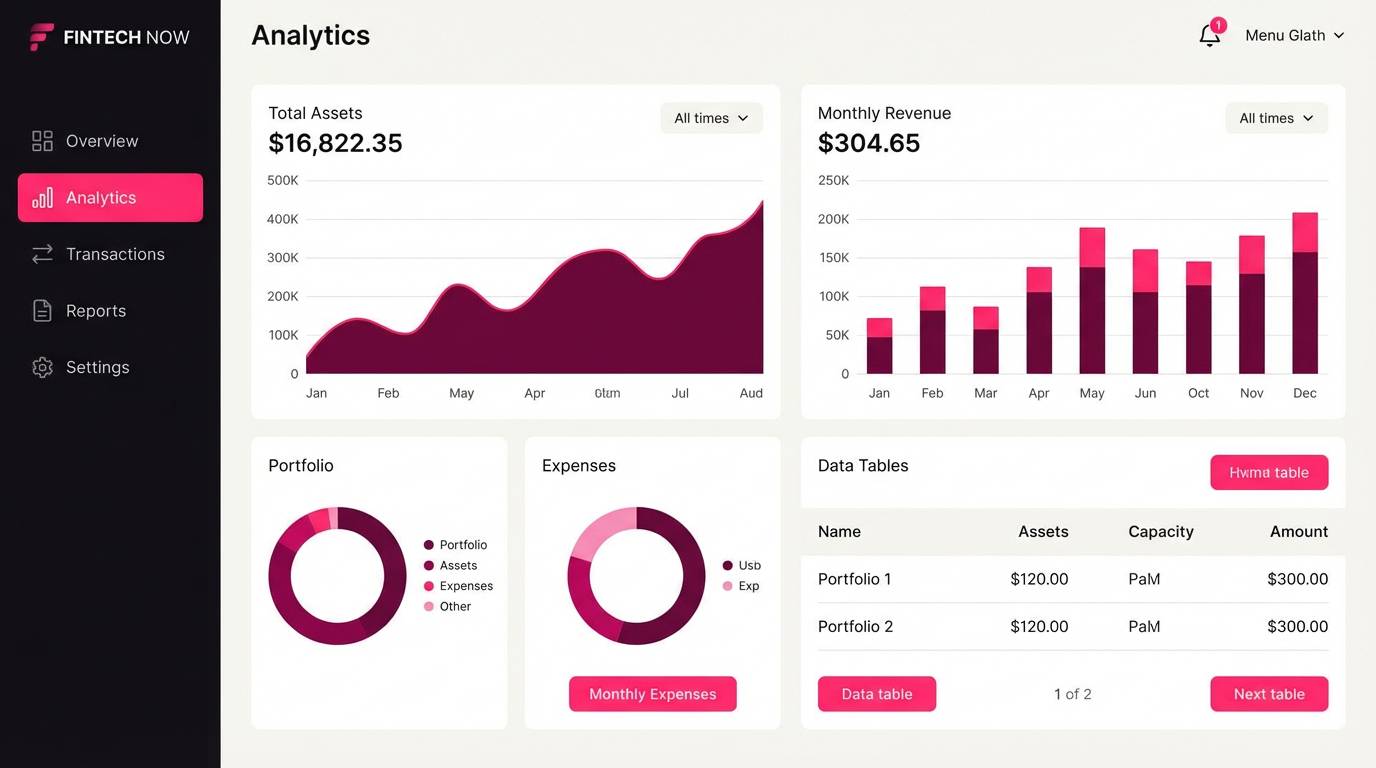Switch to the Analytics section
The height and width of the screenshot is (768, 1376).
pyautogui.click(x=110, y=197)
